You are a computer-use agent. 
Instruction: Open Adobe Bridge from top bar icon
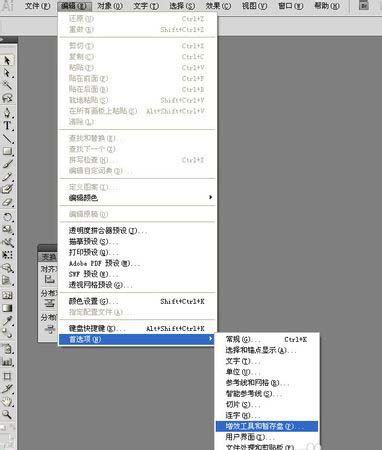coord(364,5)
